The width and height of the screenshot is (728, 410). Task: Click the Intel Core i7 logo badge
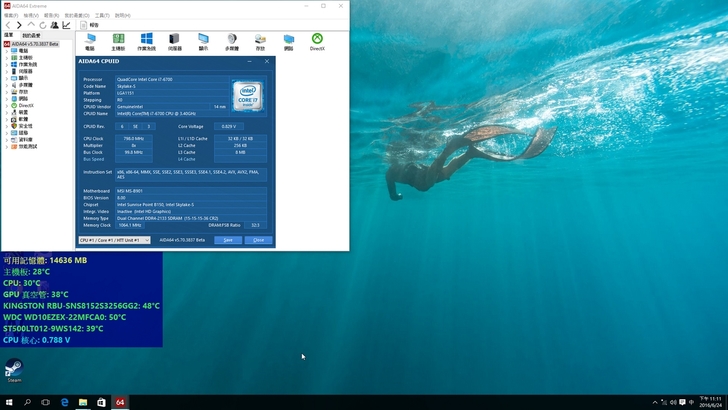pos(246,95)
